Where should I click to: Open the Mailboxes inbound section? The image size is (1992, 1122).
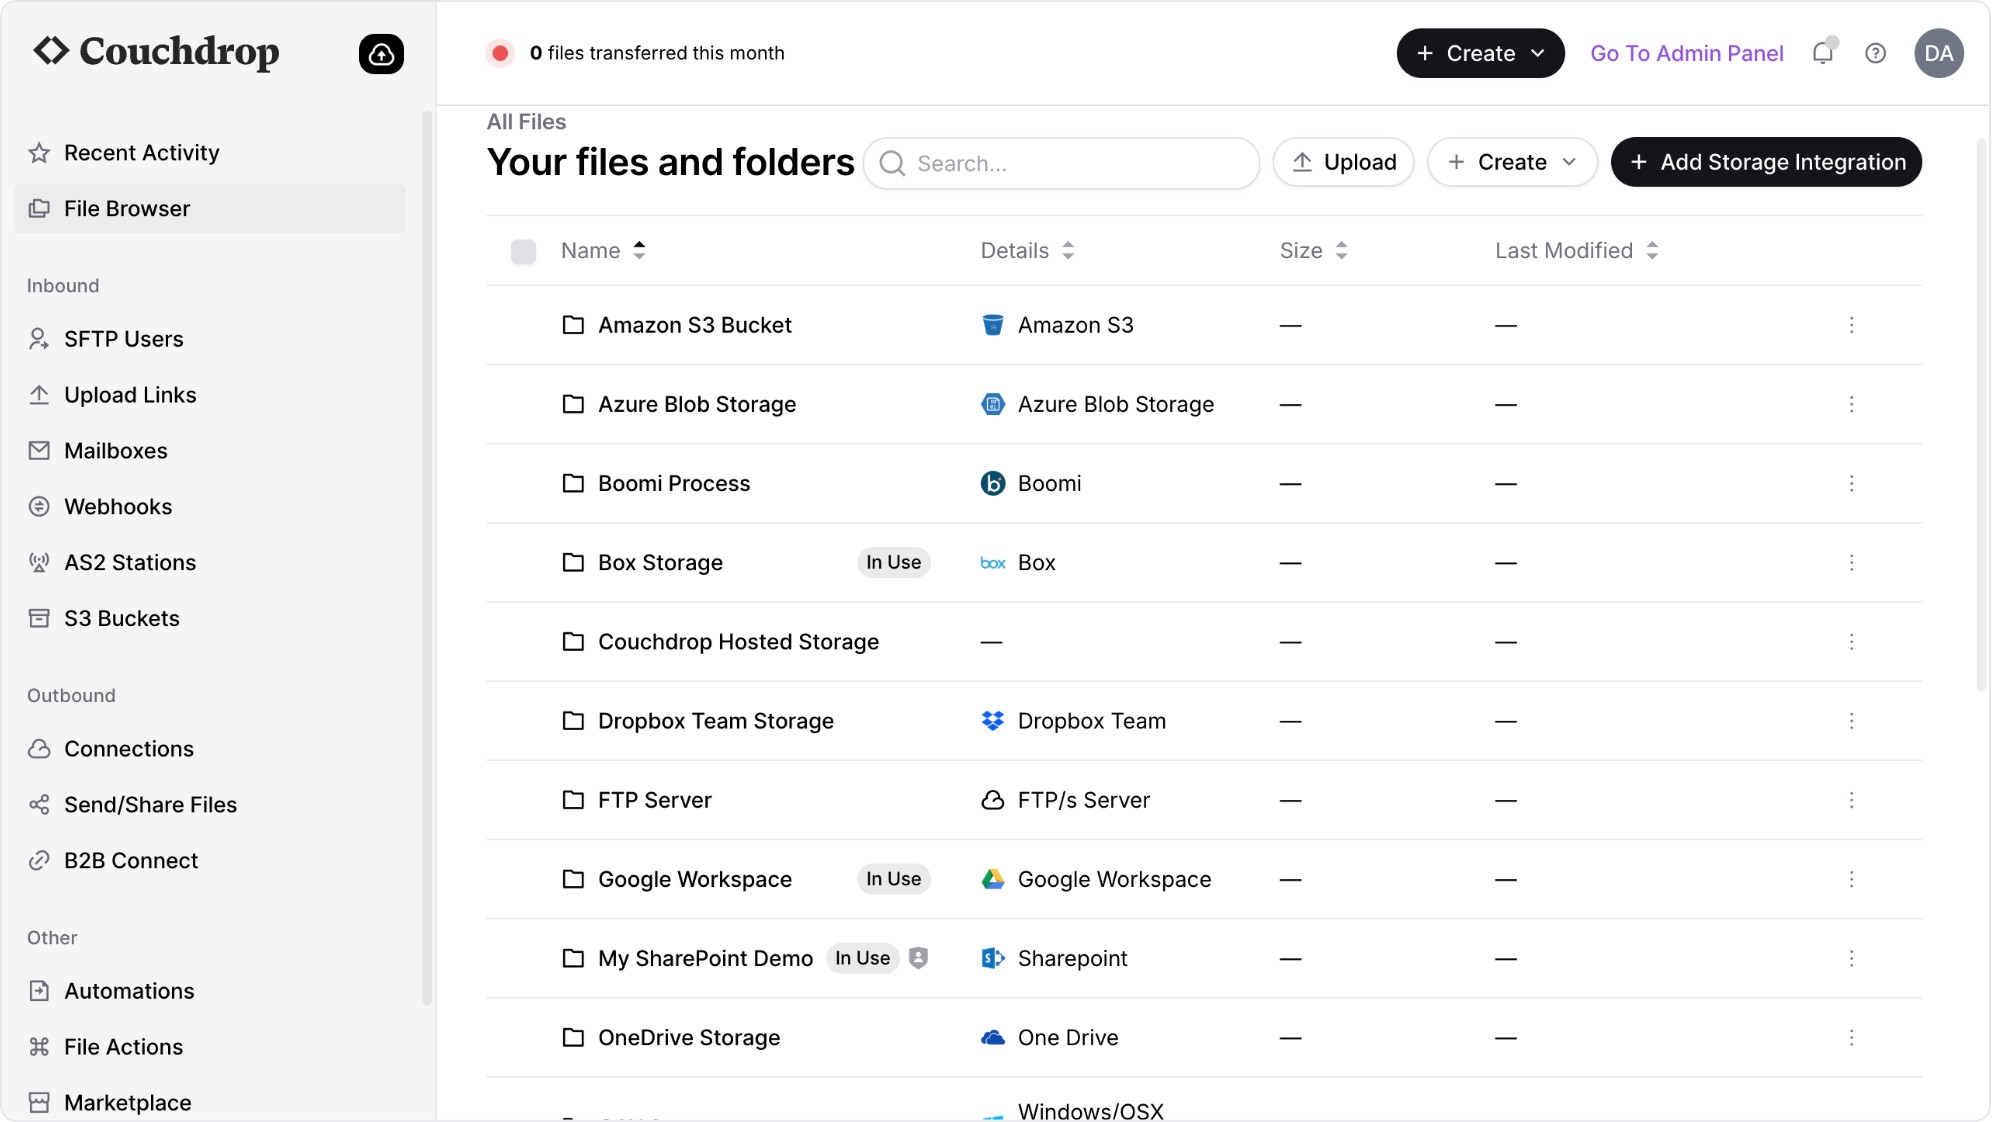click(x=115, y=450)
